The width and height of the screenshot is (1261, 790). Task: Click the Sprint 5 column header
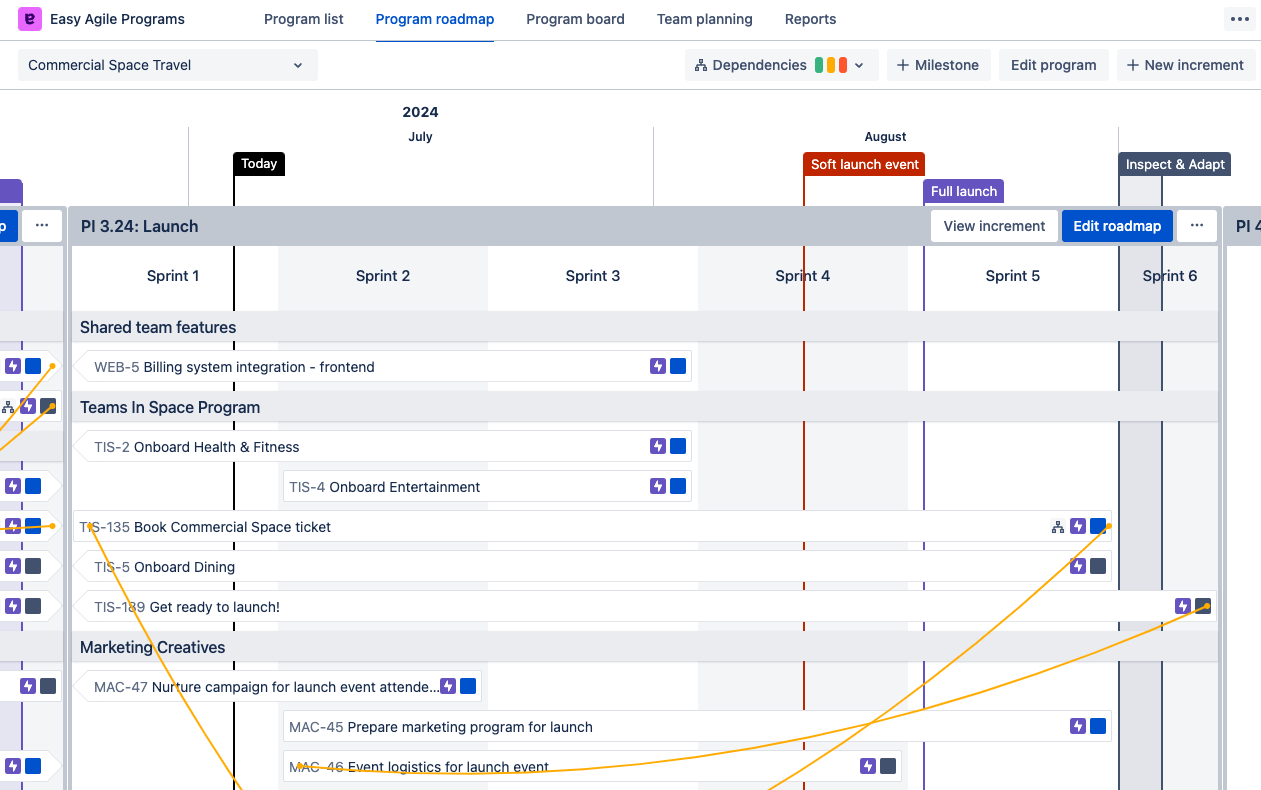pos(1013,276)
